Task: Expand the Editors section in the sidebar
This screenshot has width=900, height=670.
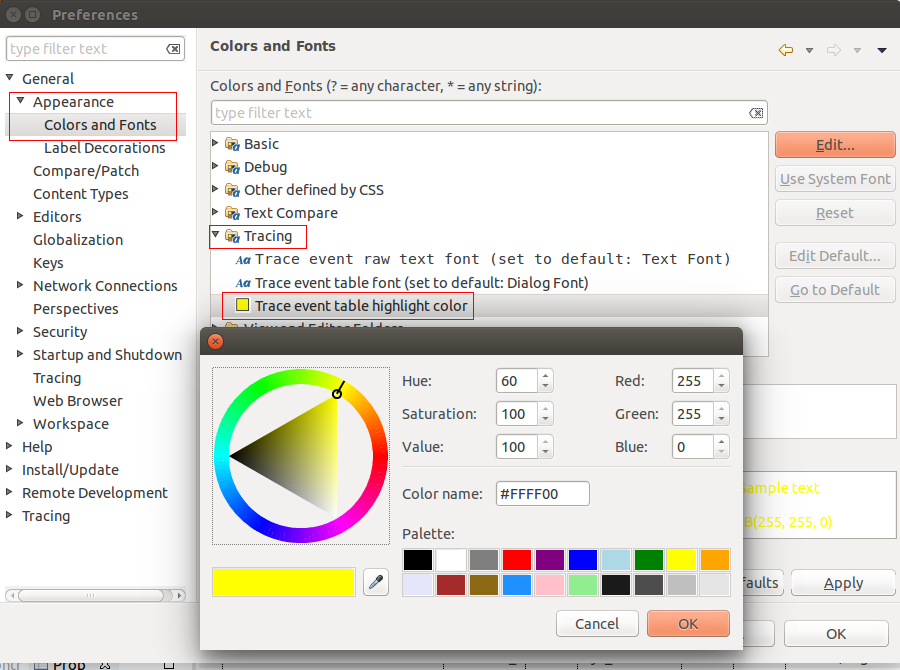Action: (20, 216)
